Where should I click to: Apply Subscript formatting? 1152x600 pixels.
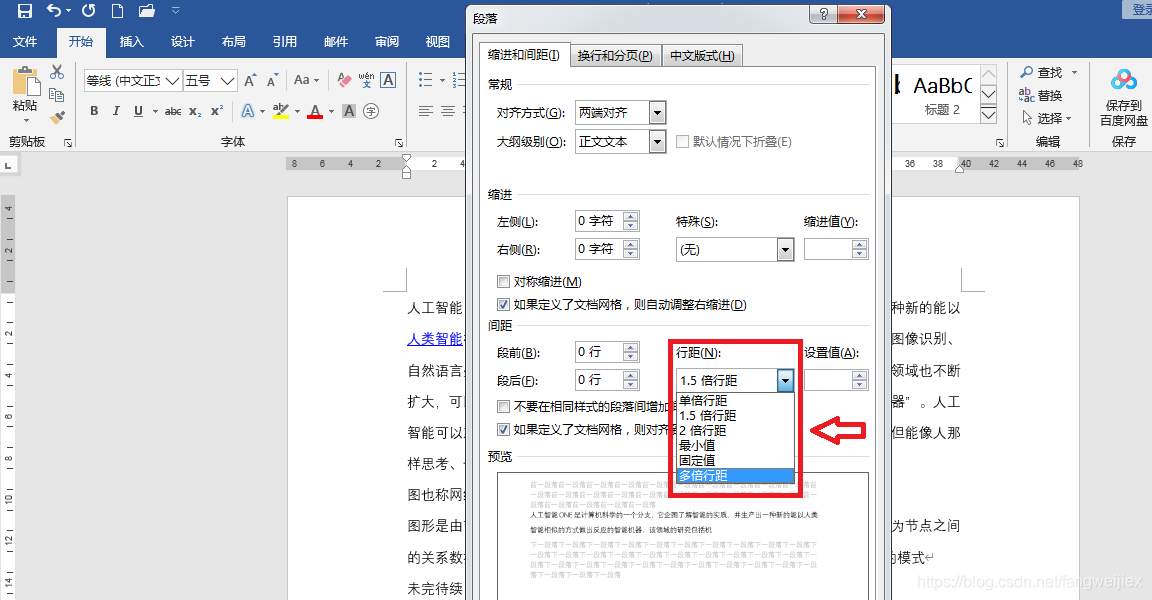195,112
